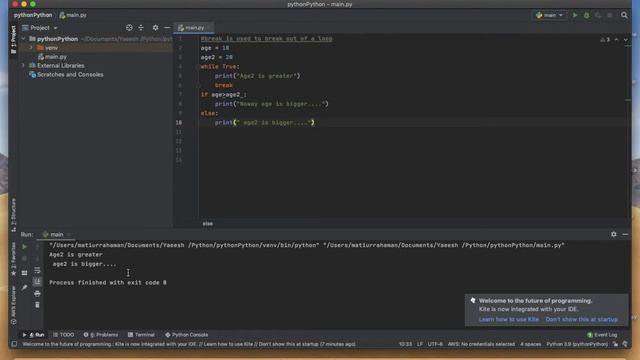The image size is (640, 360).
Task: Go to previous highlighted problem arrow
Action: (616, 39)
